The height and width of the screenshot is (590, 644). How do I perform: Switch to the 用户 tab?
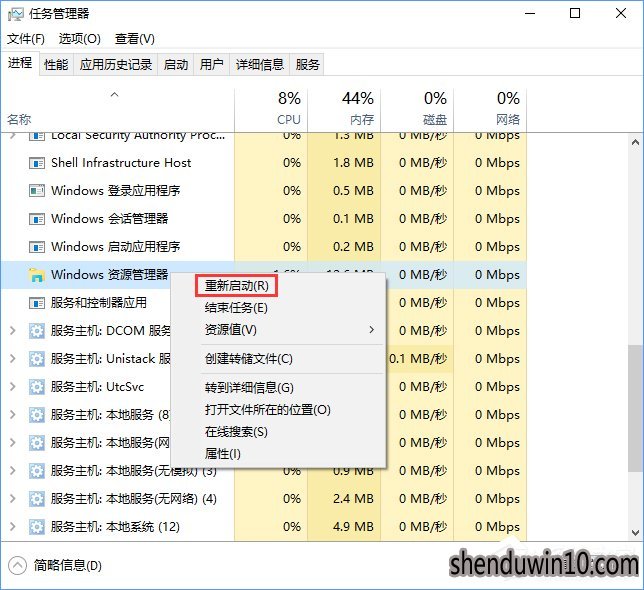(212, 64)
